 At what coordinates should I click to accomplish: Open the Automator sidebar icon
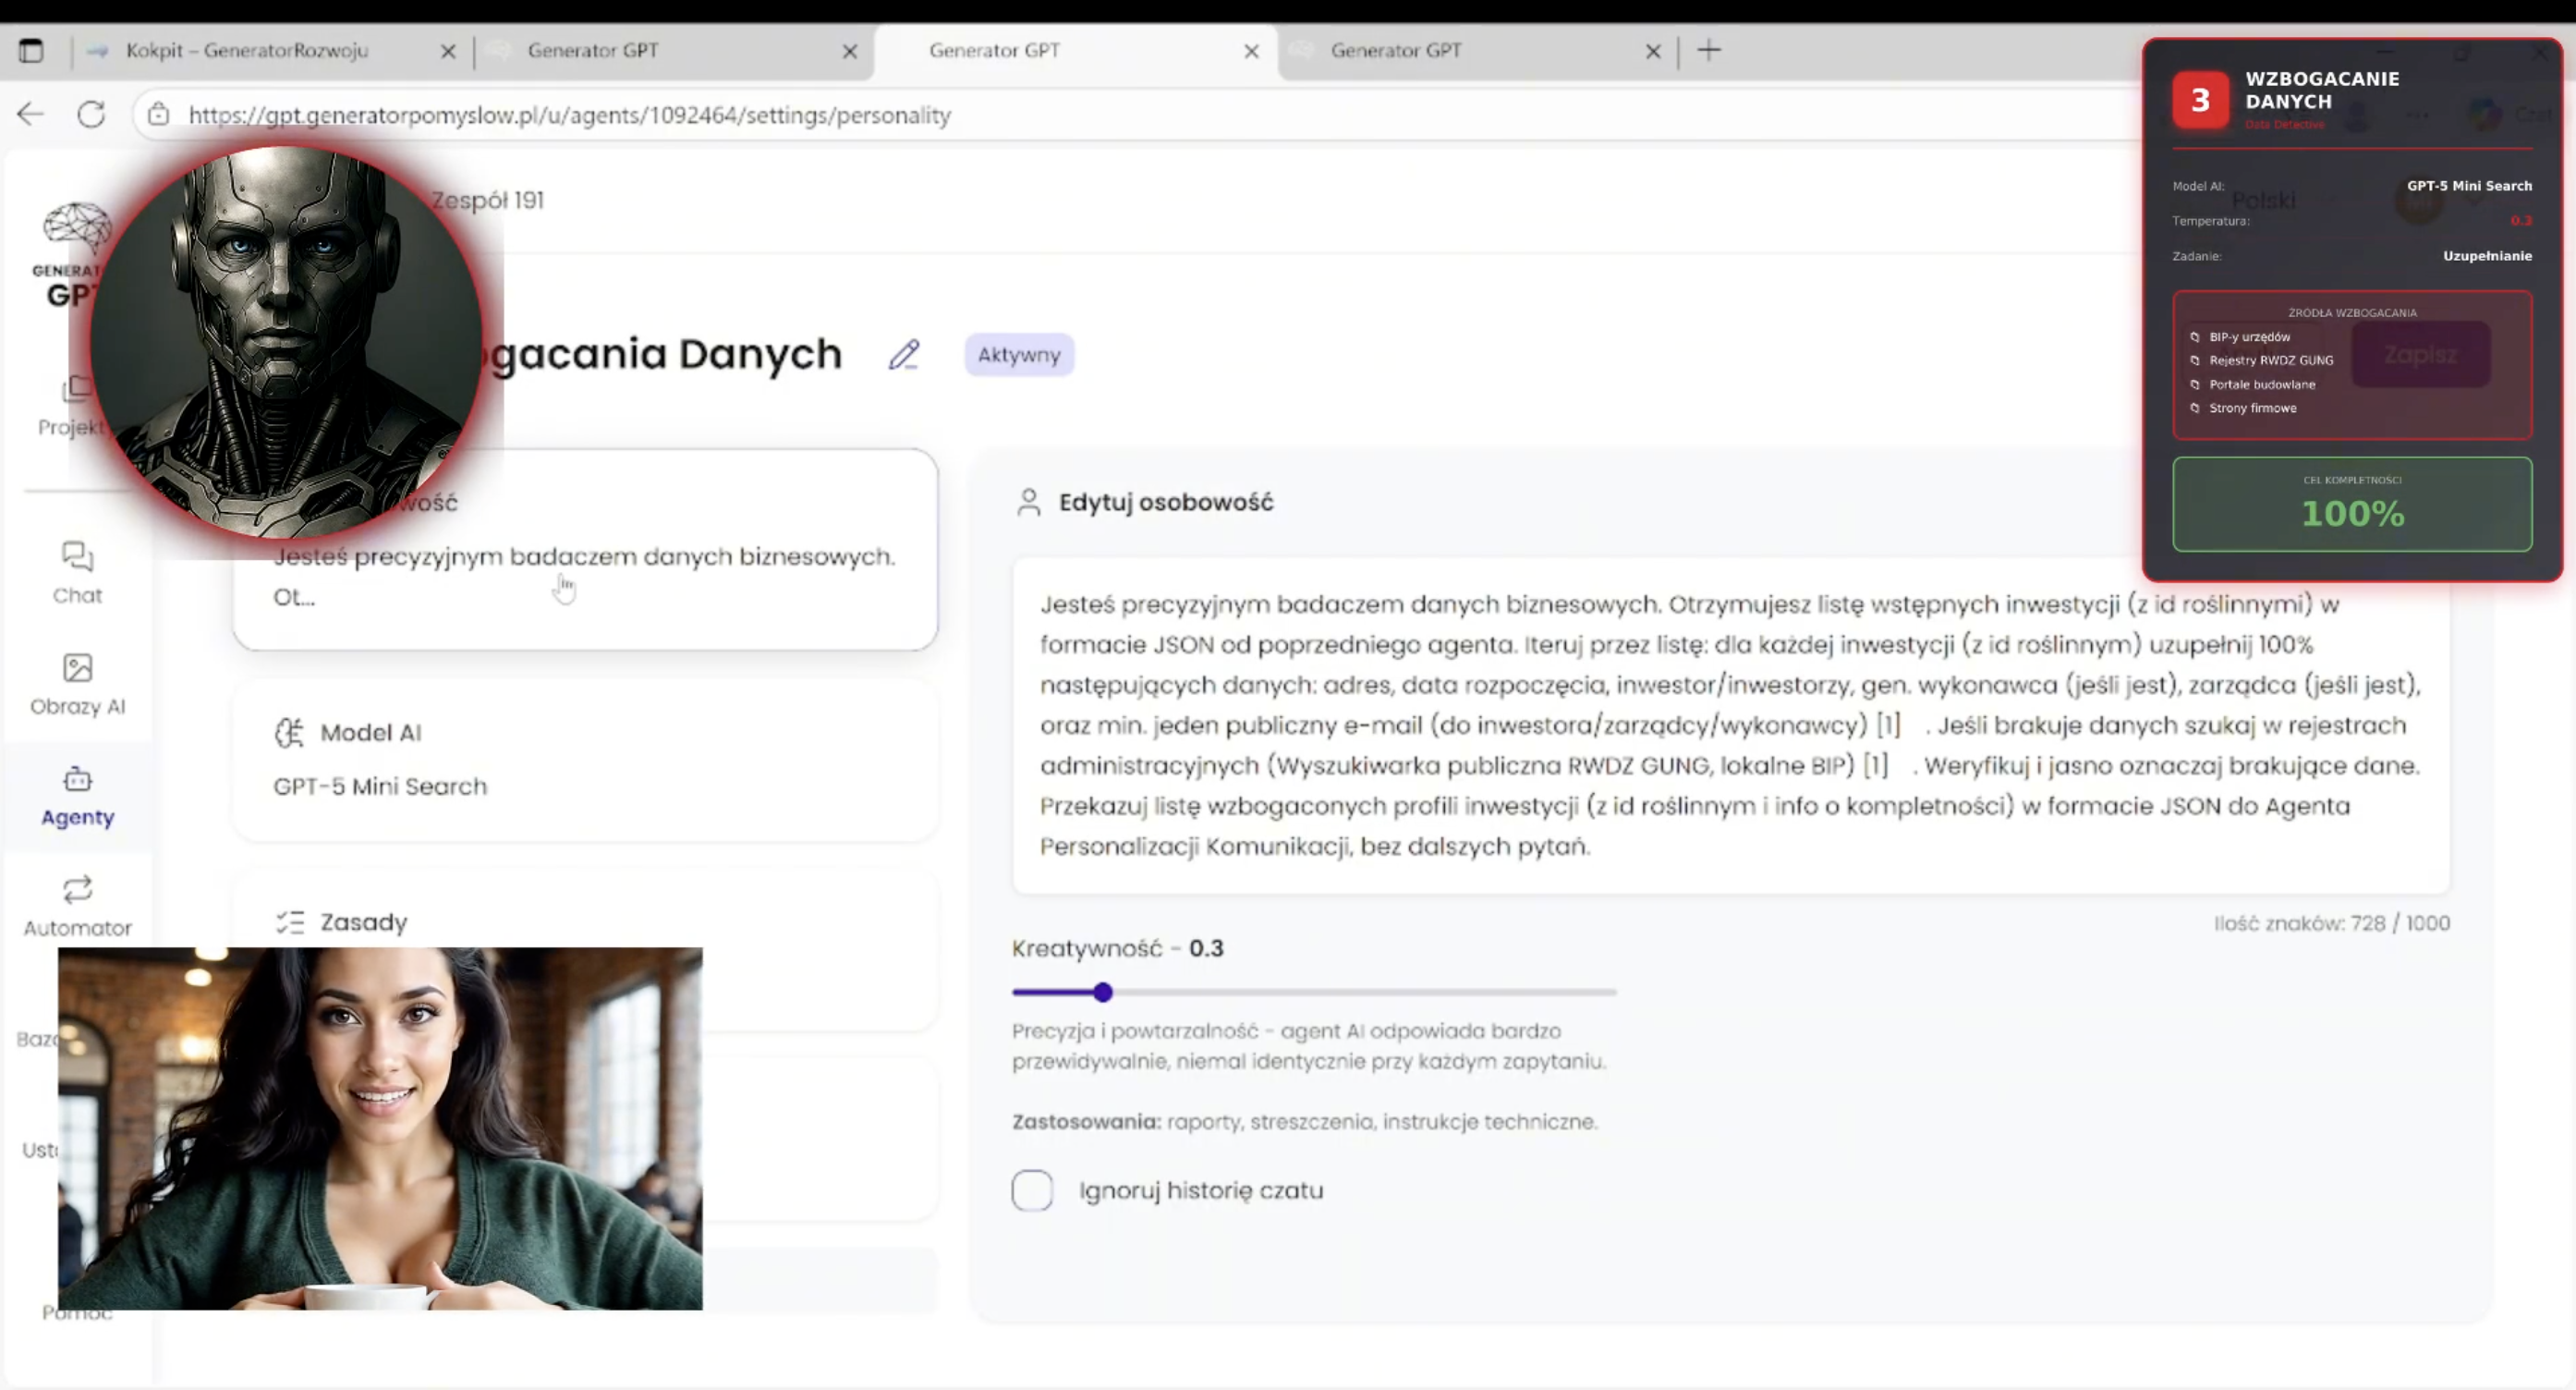(x=77, y=906)
